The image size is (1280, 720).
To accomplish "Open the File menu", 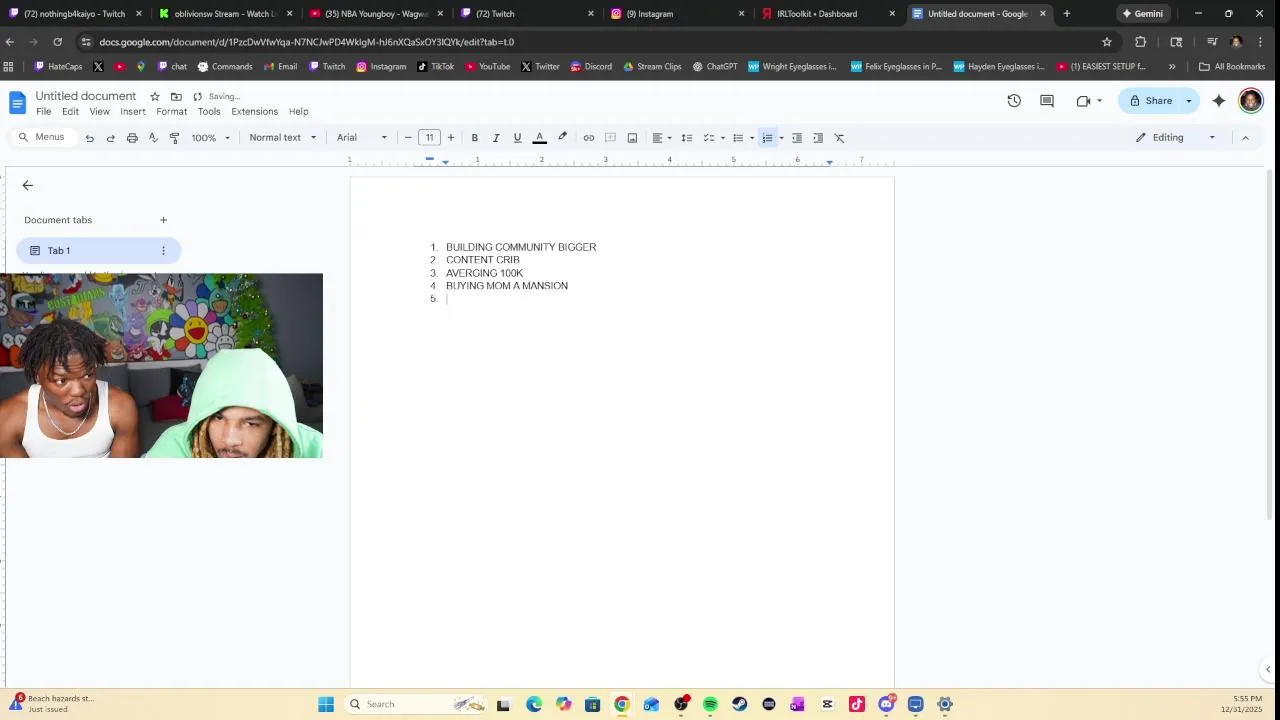I will 44,111.
